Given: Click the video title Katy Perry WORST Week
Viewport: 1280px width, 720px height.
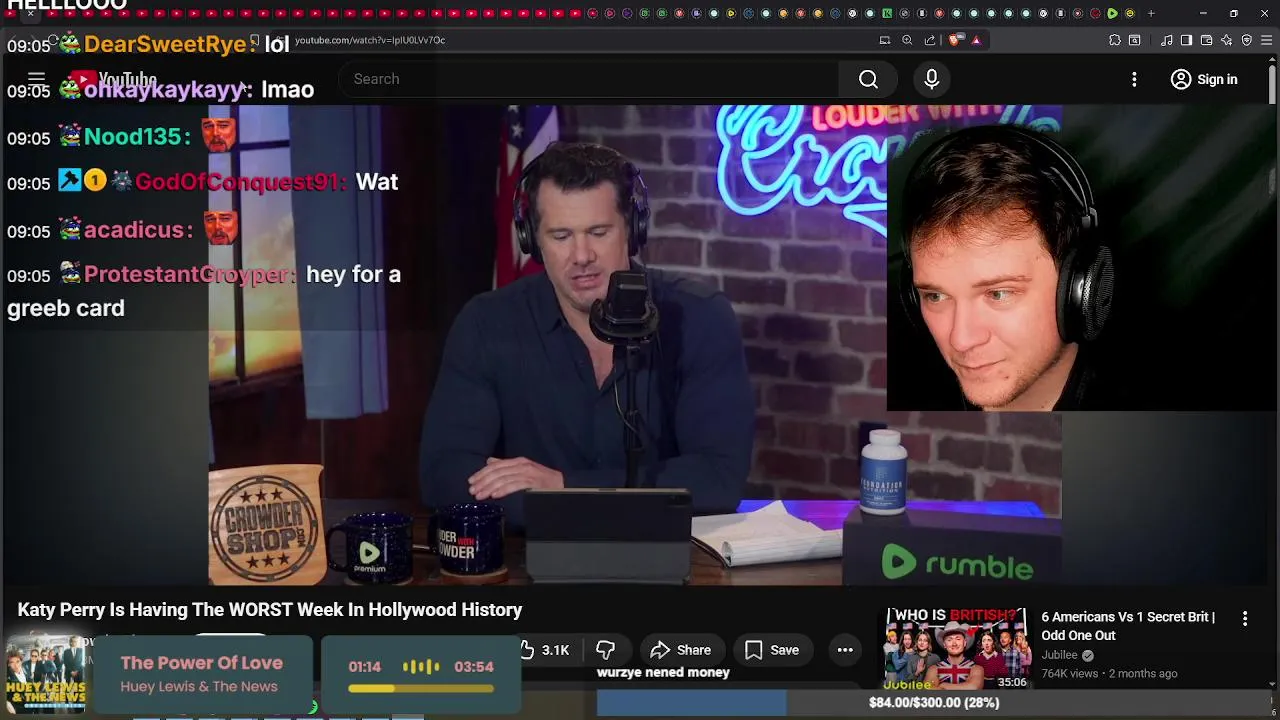Looking at the screenshot, I should point(270,610).
